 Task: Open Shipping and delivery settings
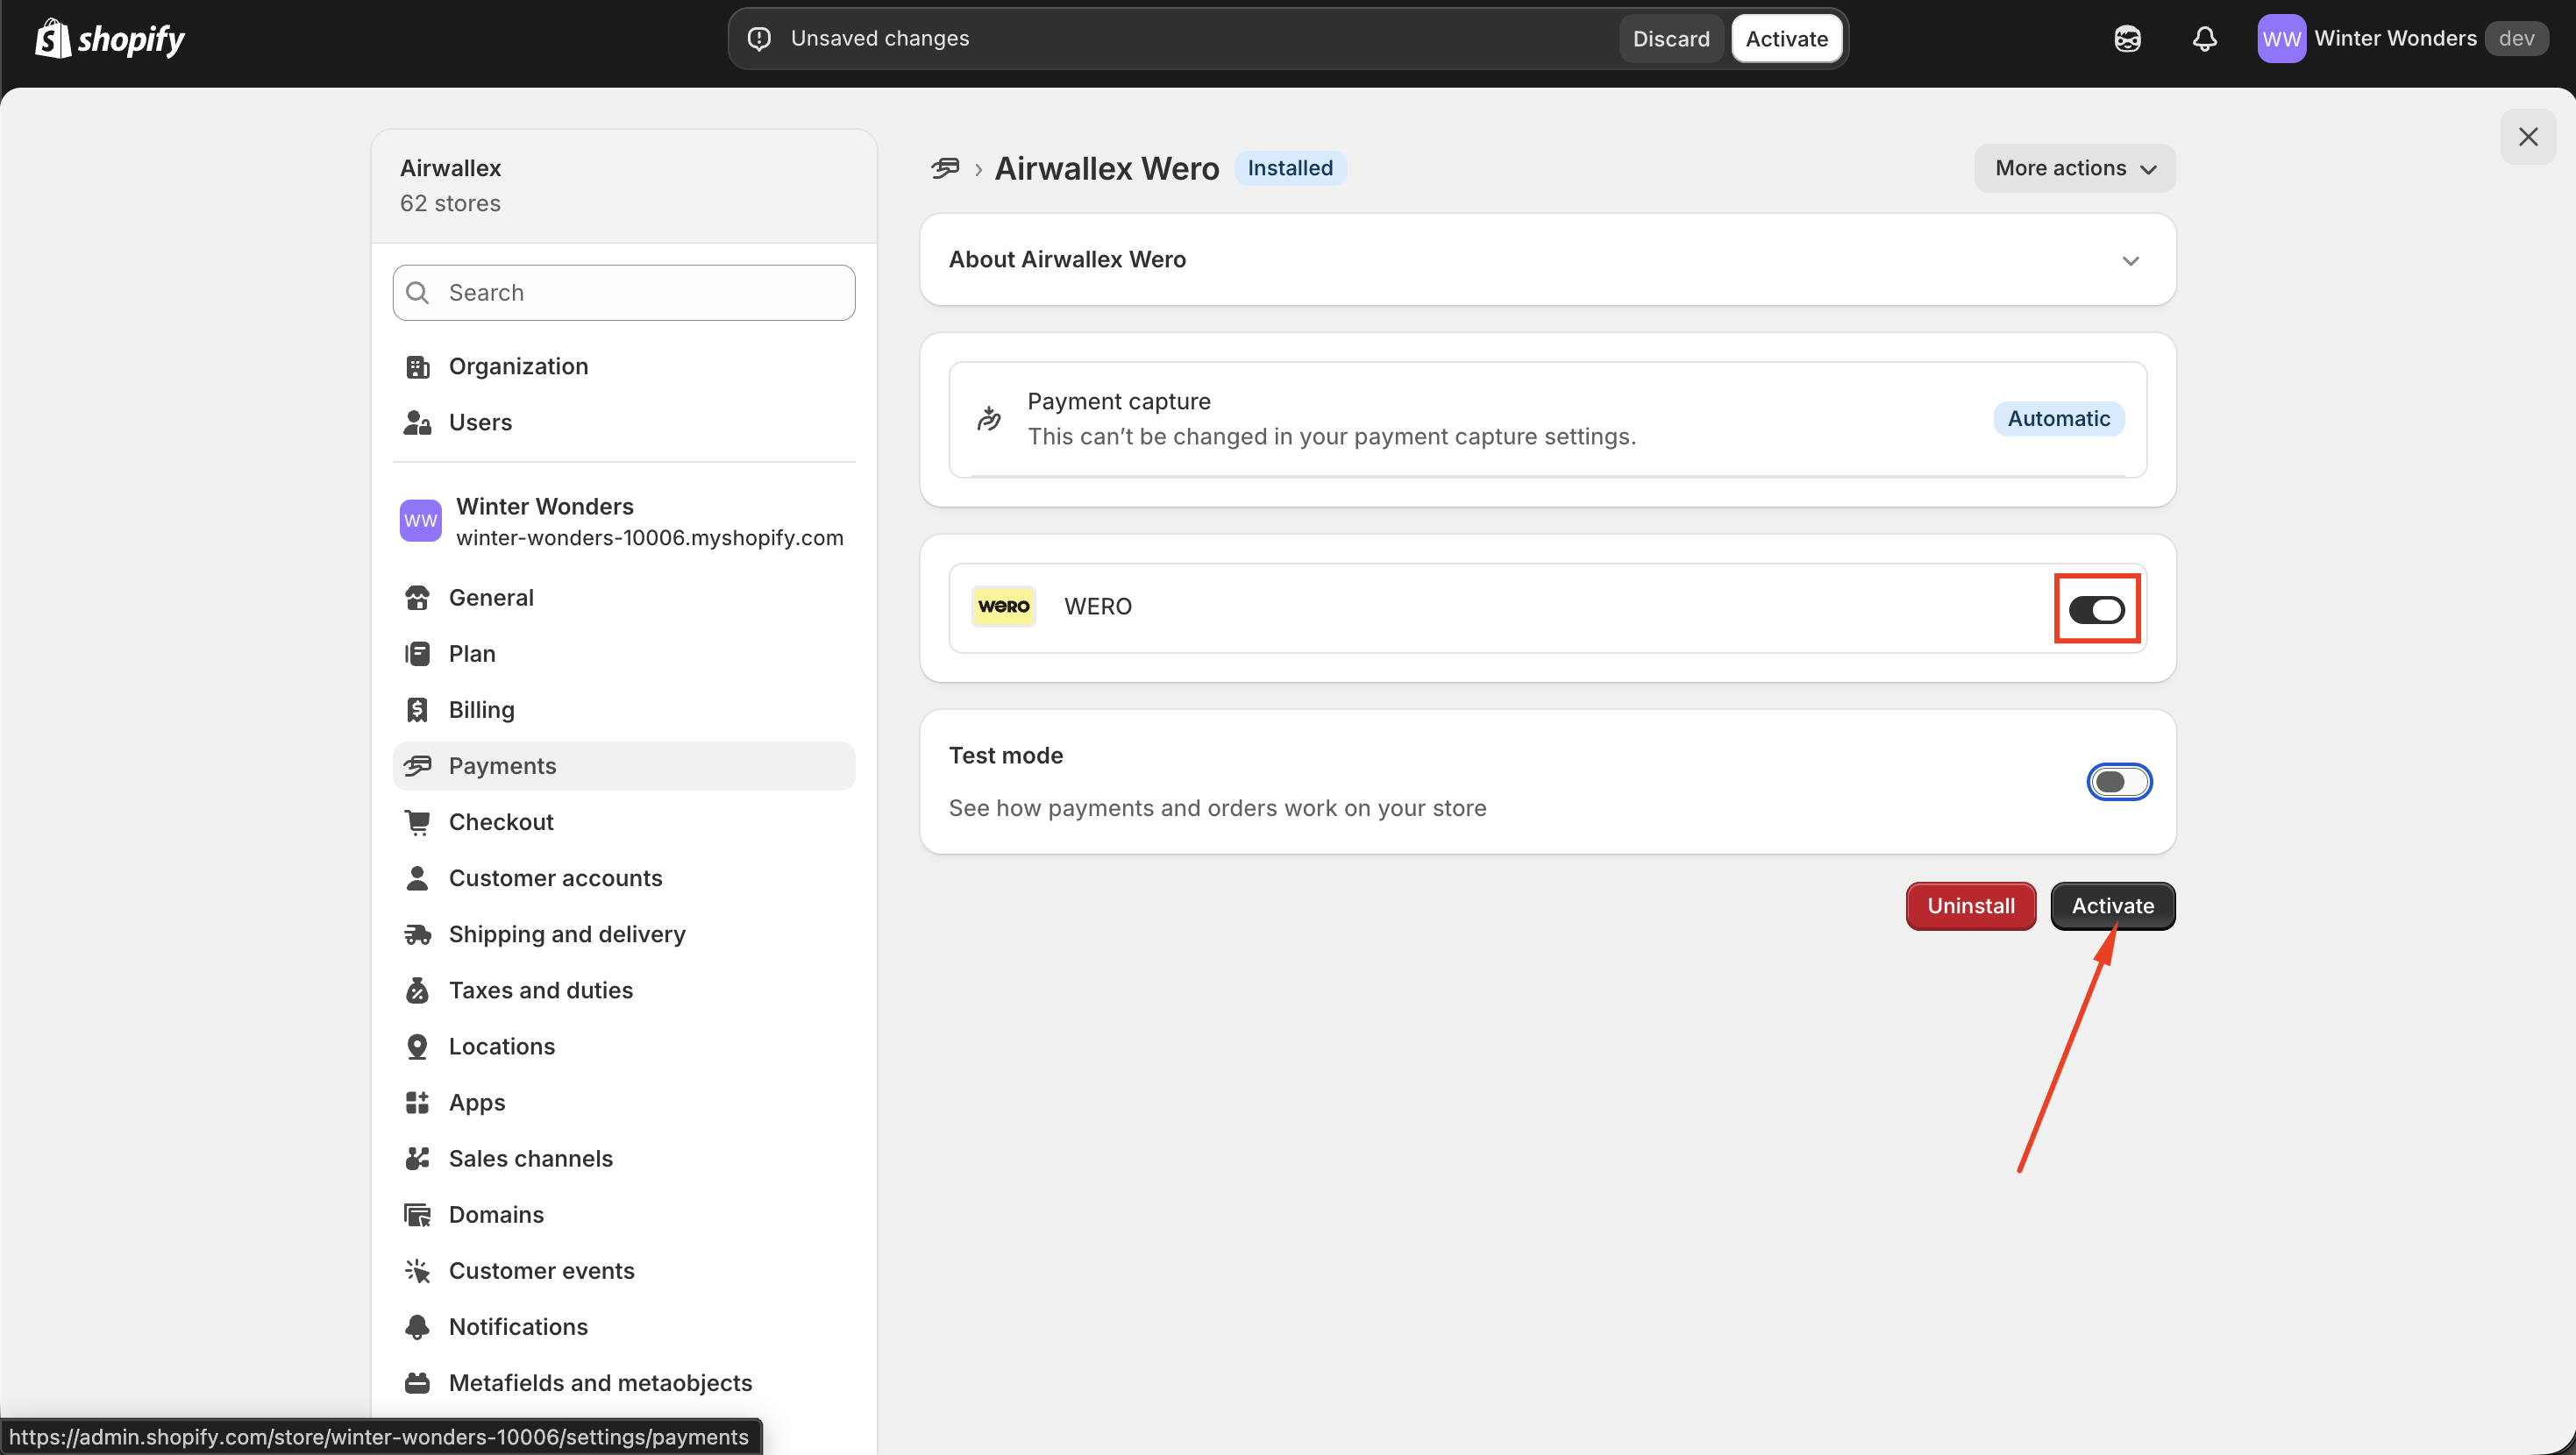click(x=624, y=934)
